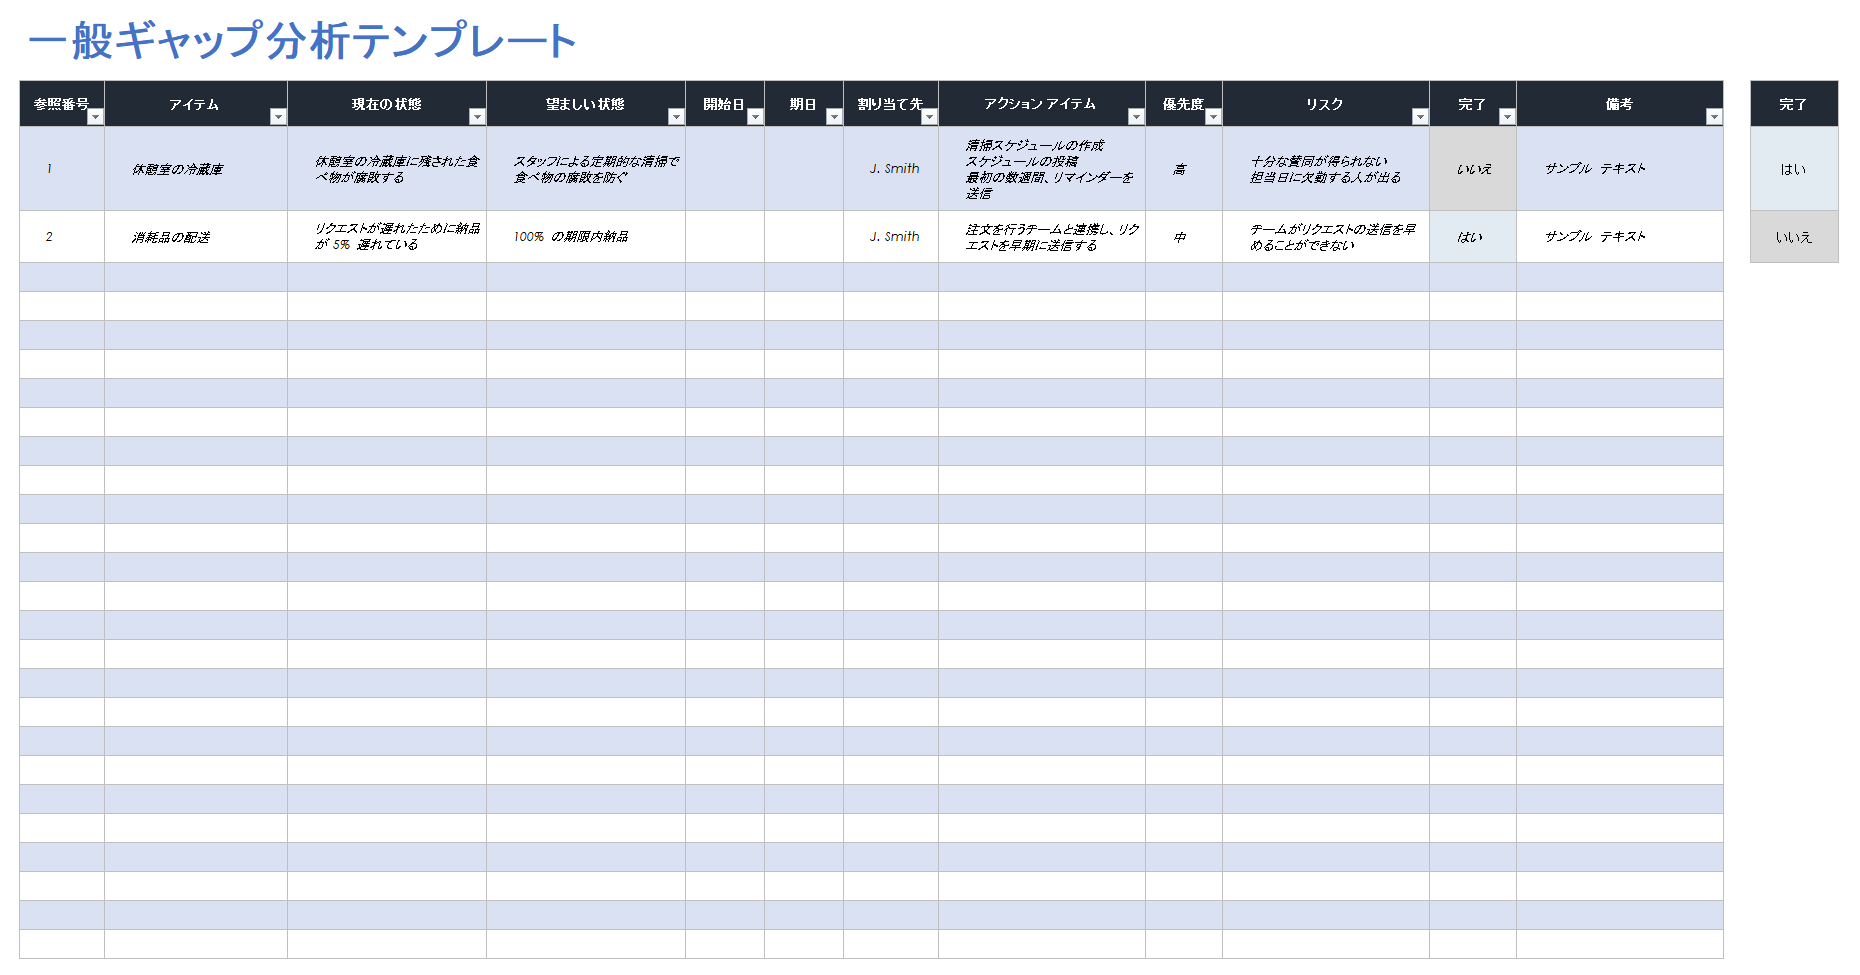Select the cell 消耗品の配送

coord(196,237)
